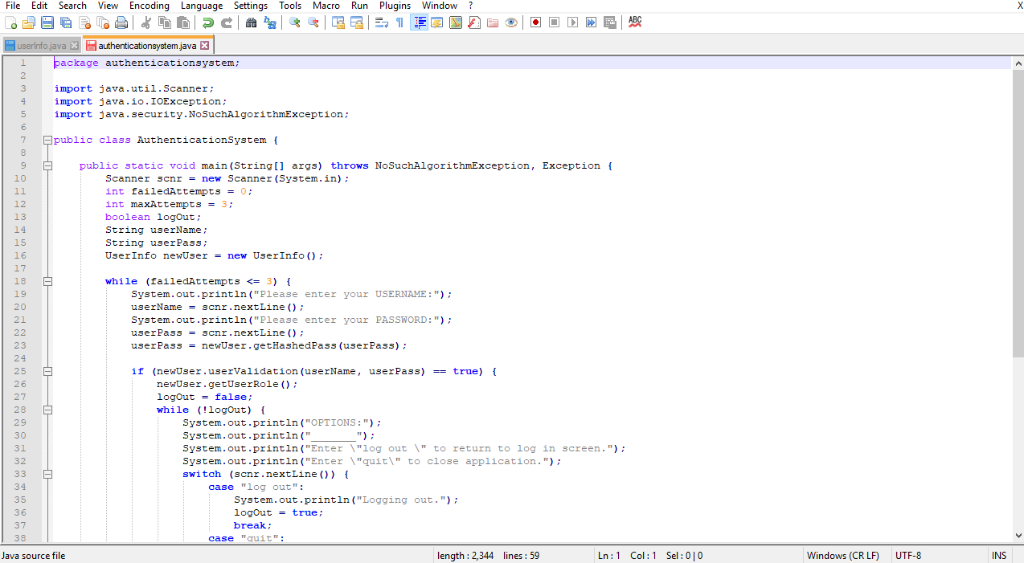Screen dimensions: 1024x563
Task: Collapse the while (!logOut) fold on line 28
Action: (x=47, y=410)
